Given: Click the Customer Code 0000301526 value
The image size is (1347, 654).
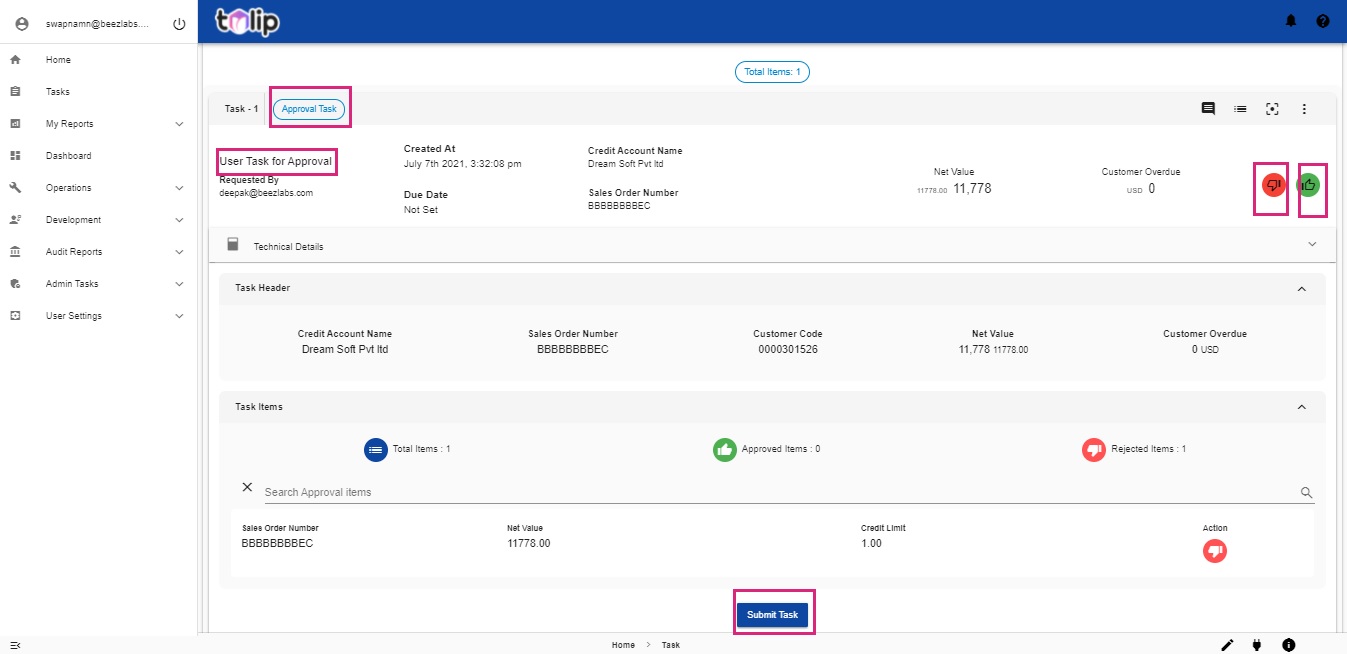Looking at the screenshot, I should [x=788, y=350].
